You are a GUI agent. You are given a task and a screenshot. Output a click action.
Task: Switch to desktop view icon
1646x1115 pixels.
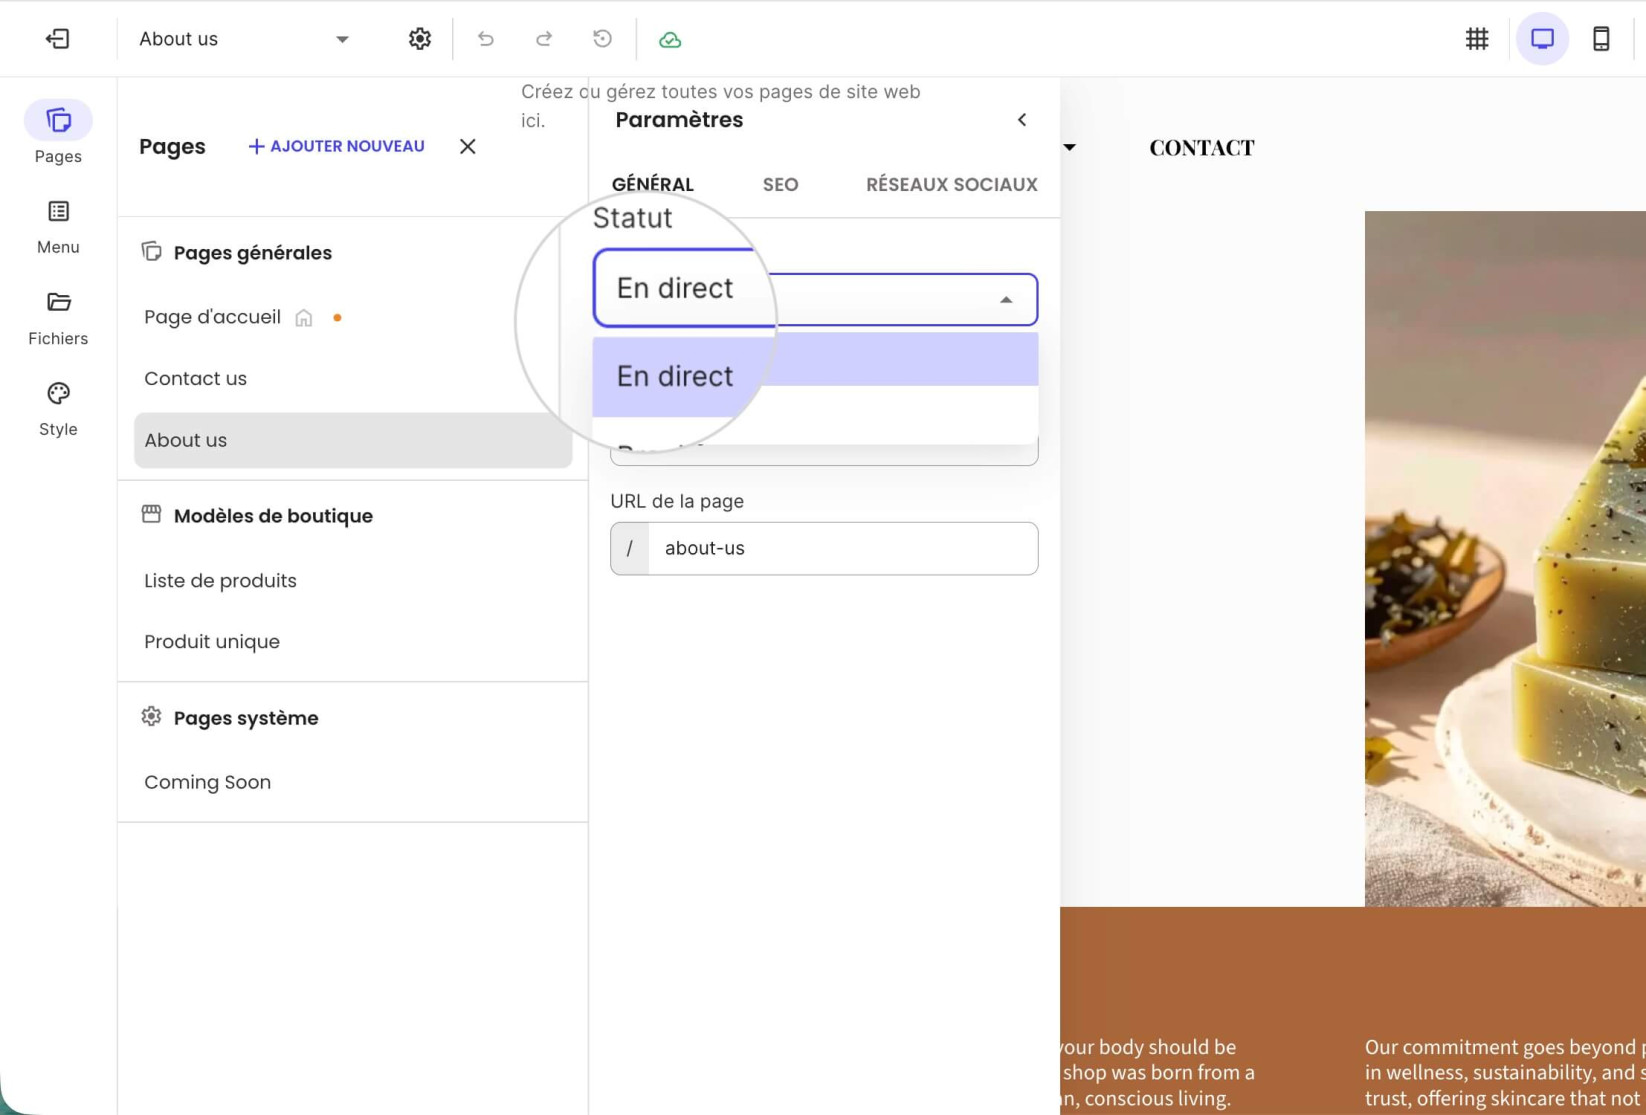1543,39
